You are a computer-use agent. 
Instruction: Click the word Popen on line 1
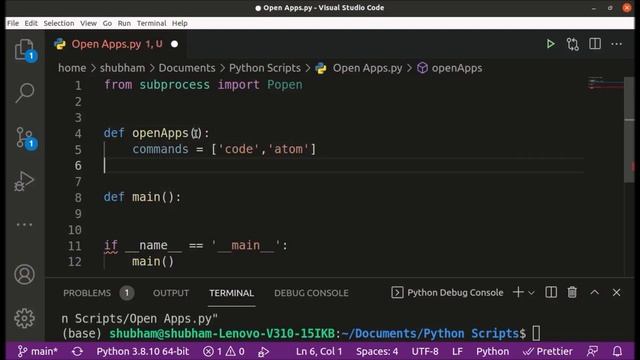(285, 85)
